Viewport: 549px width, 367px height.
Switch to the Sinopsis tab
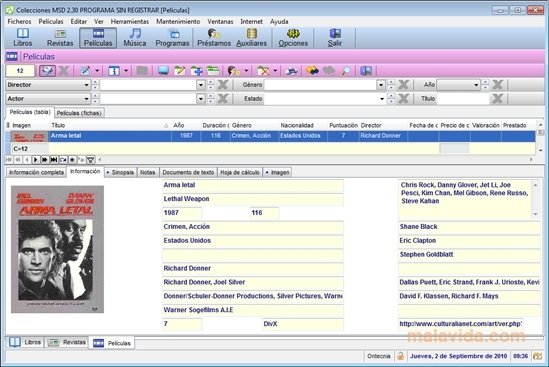[120, 172]
